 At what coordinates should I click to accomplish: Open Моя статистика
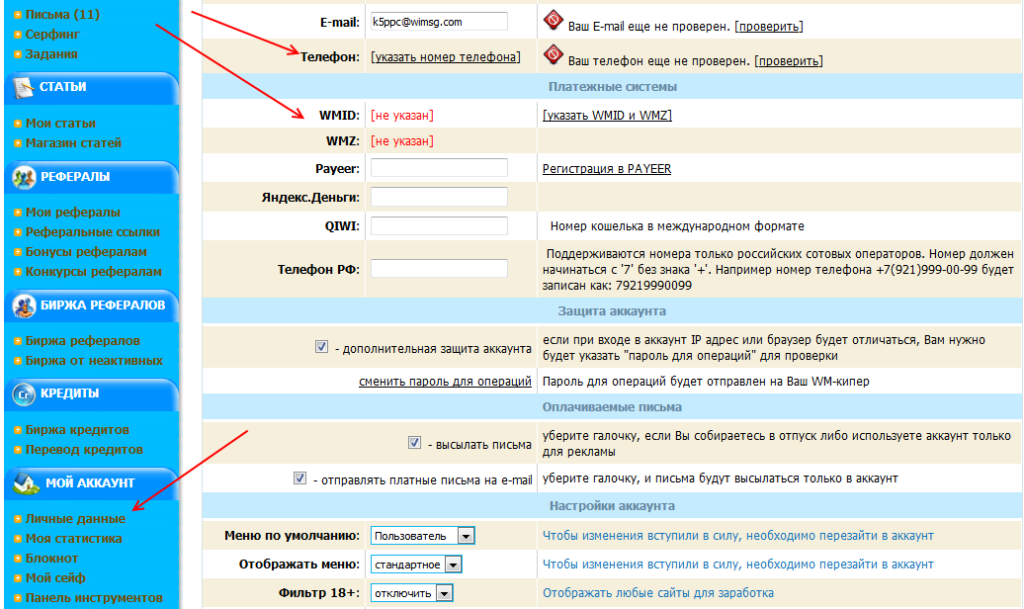73,539
